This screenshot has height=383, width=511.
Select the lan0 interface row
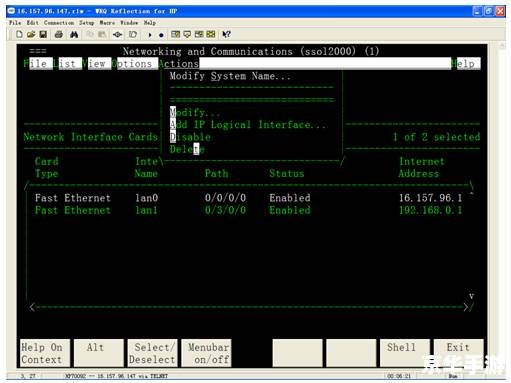click(248, 198)
